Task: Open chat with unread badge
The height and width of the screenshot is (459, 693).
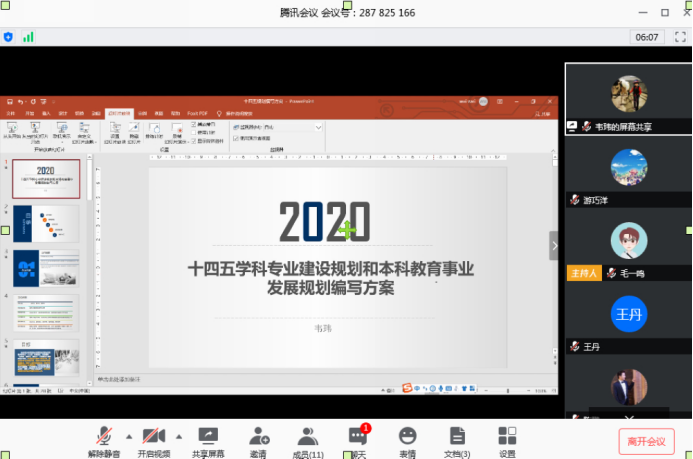Action: pos(358,436)
